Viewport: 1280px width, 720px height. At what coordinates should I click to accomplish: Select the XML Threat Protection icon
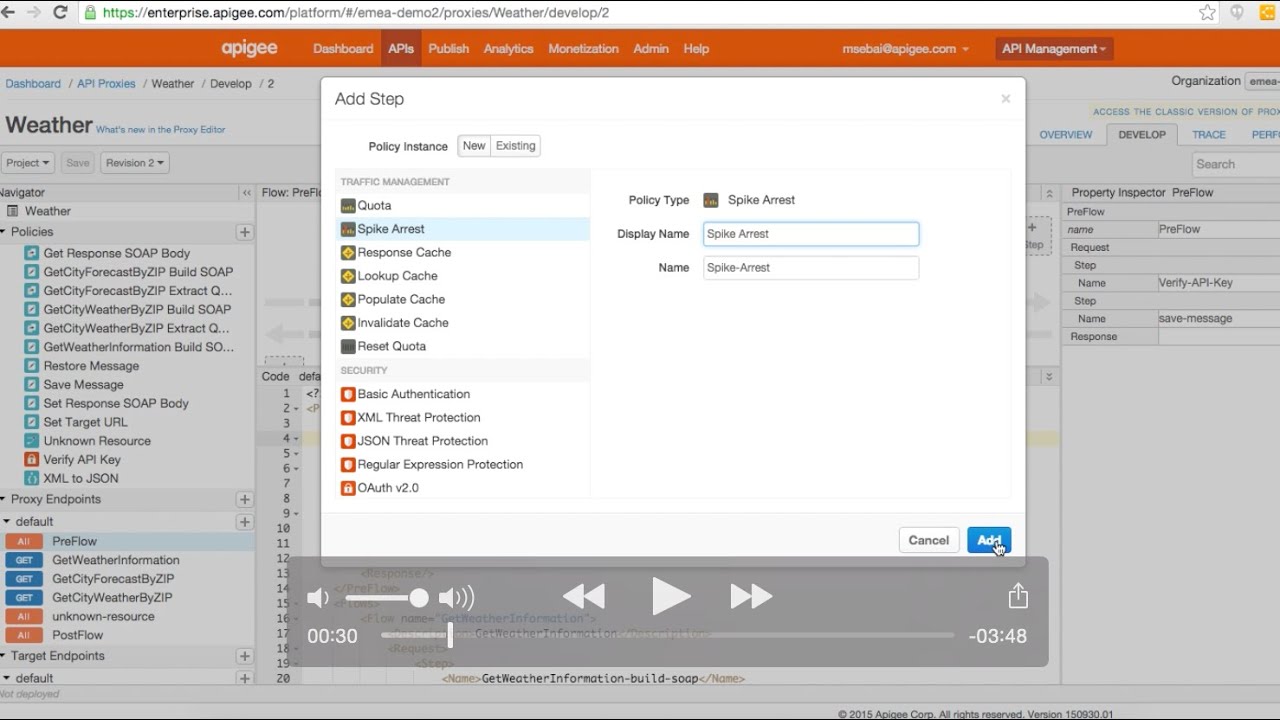(x=348, y=418)
